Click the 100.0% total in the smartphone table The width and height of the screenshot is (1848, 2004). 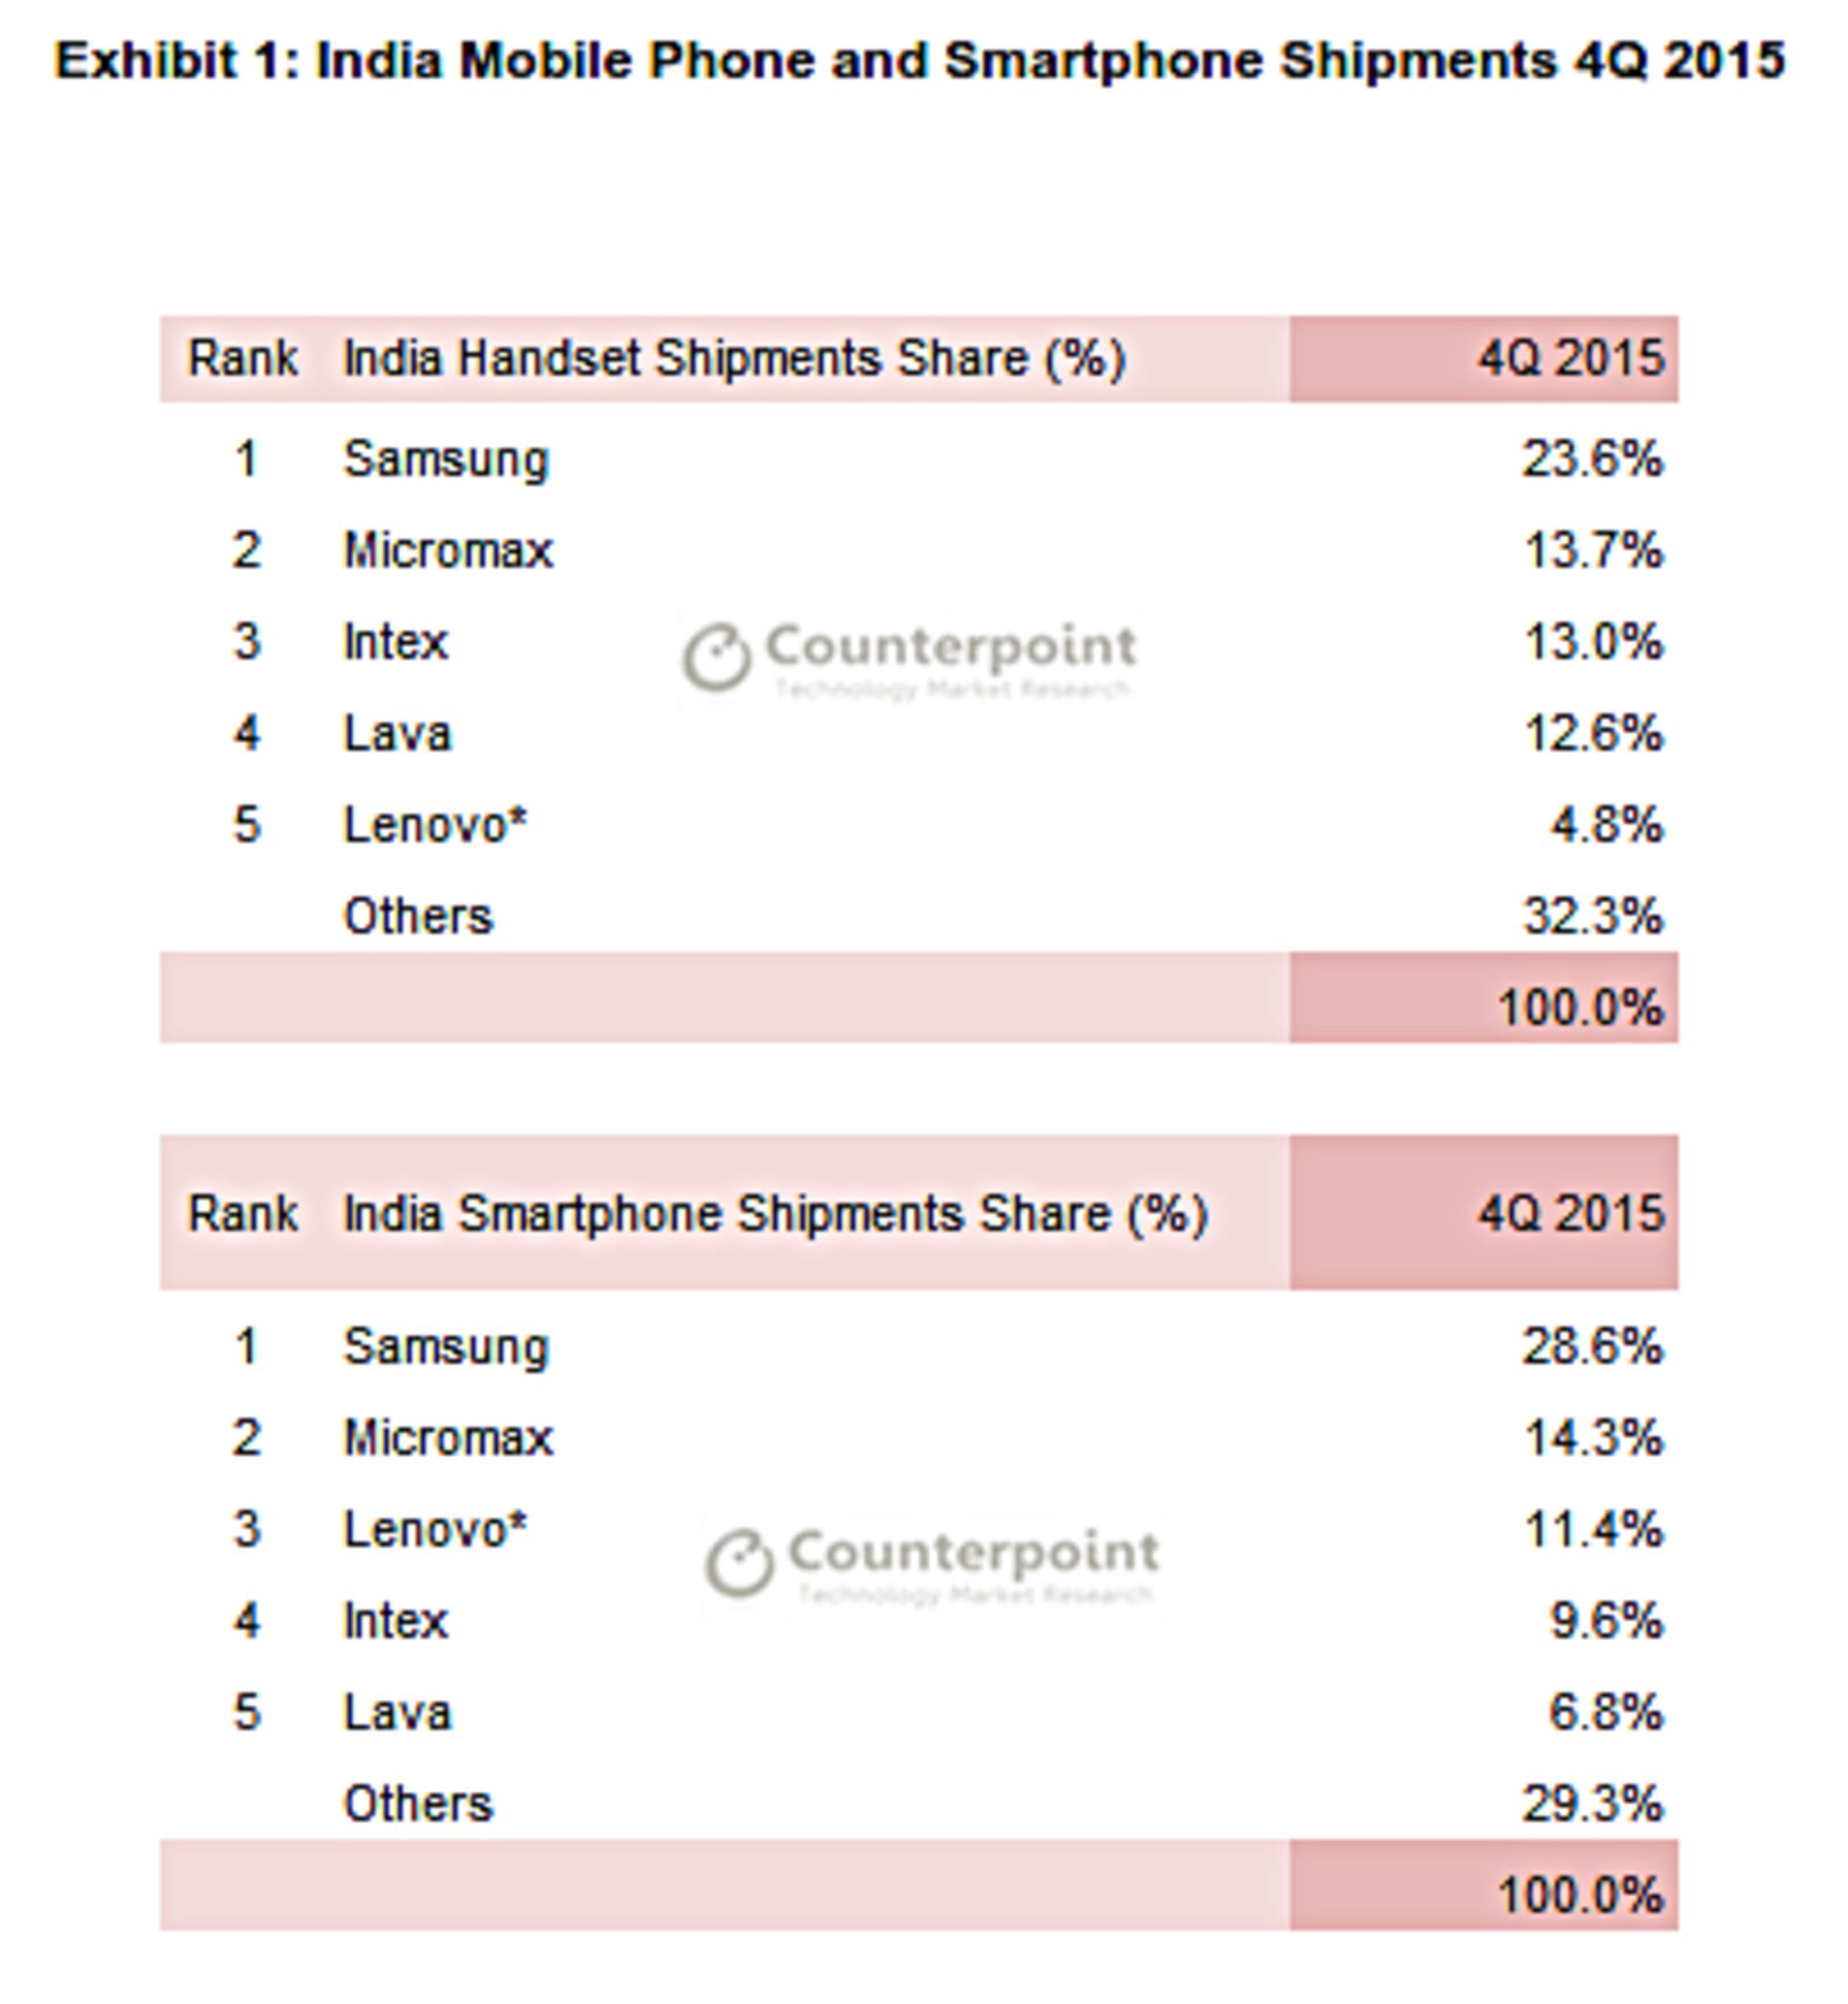click(1580, 1895)
